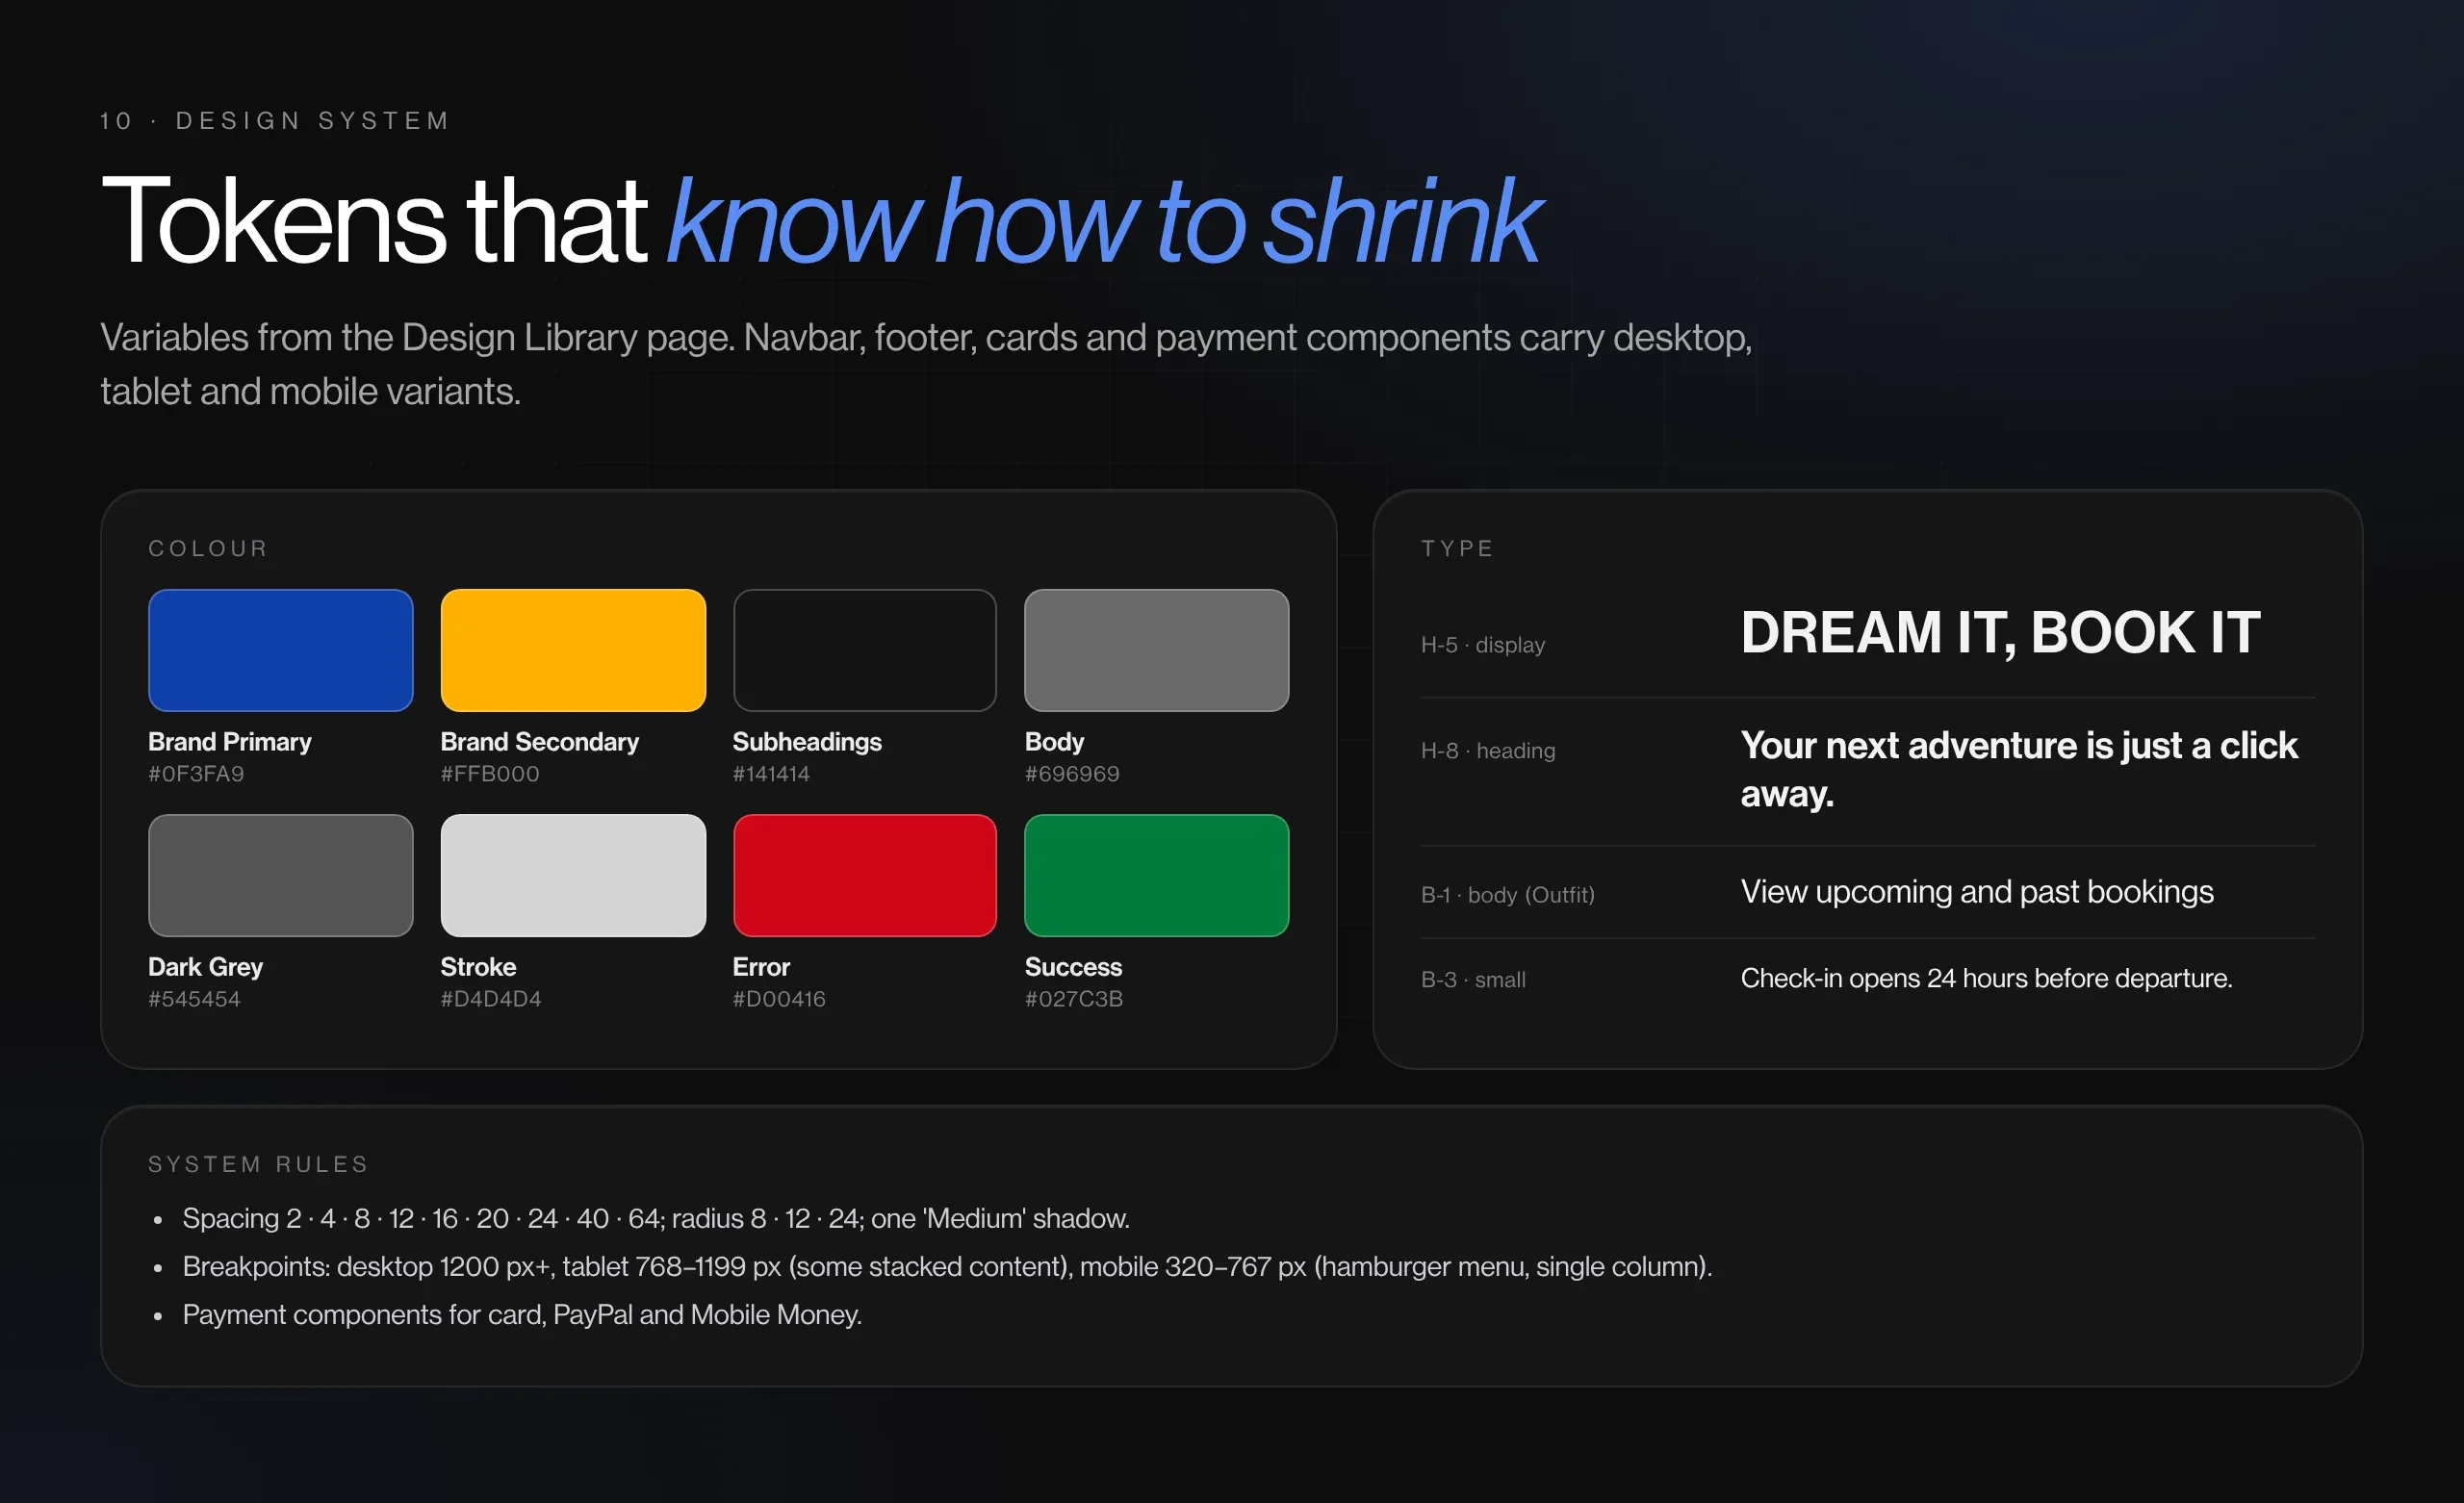Viewport: 2464px width, 1503px height.
Task: Click the 'SYSTEM RULES' panel heading
Action: coord(258,1164)
